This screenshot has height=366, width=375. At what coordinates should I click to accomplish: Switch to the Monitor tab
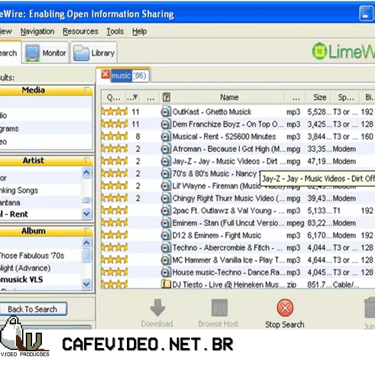(x=45, y=53)
